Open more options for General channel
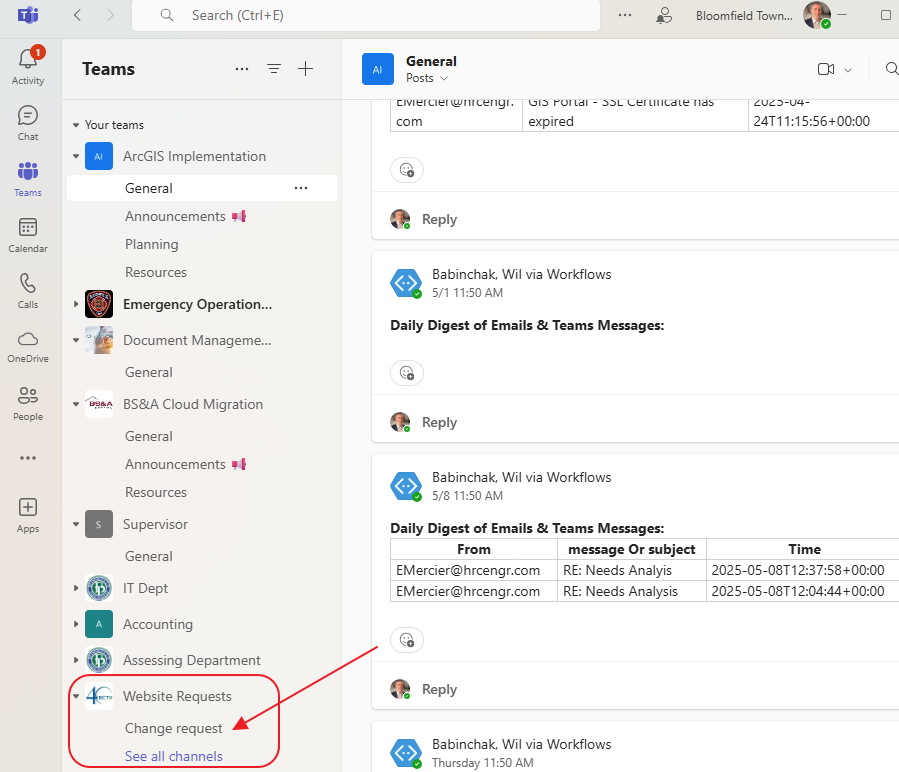 pos(301,188)
